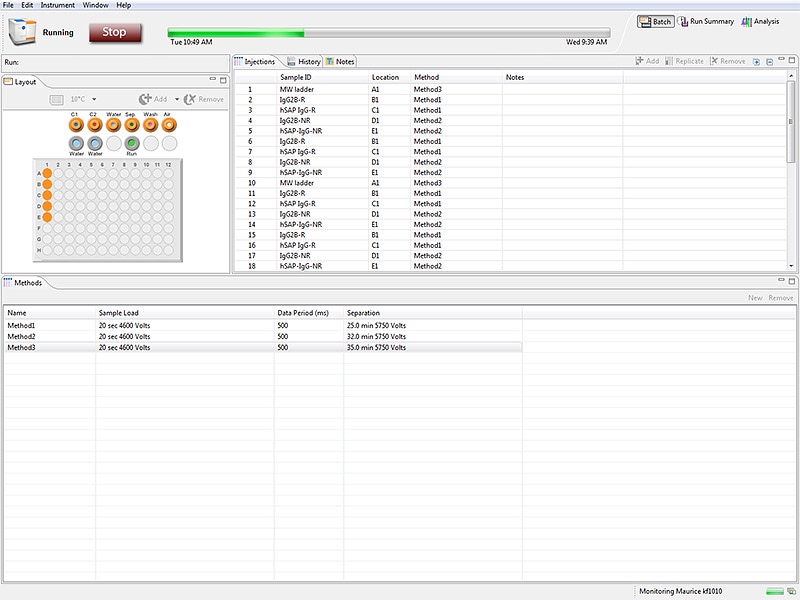The height and width of the screenshot is (600, 800).
Task: Select the Wash vial
Action: (151, 124)
